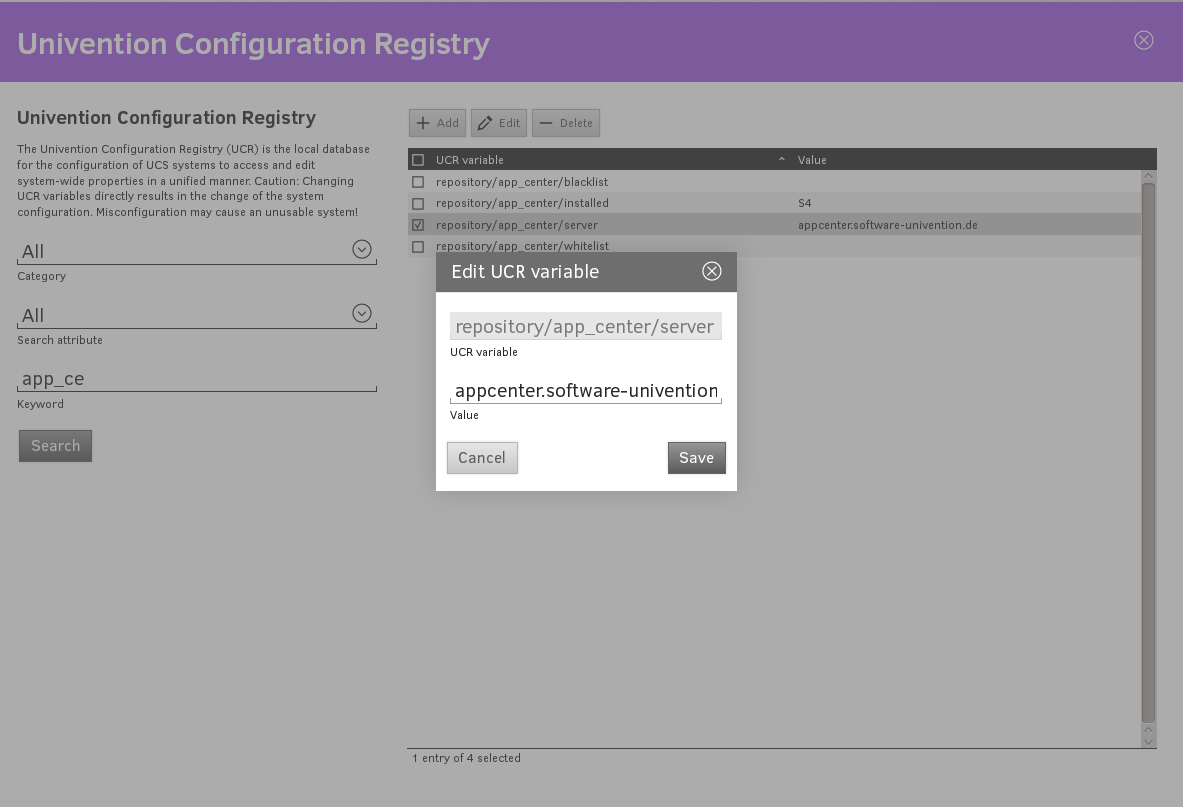Check the repository/app_center/installed row checkbox

click(418, 203)
